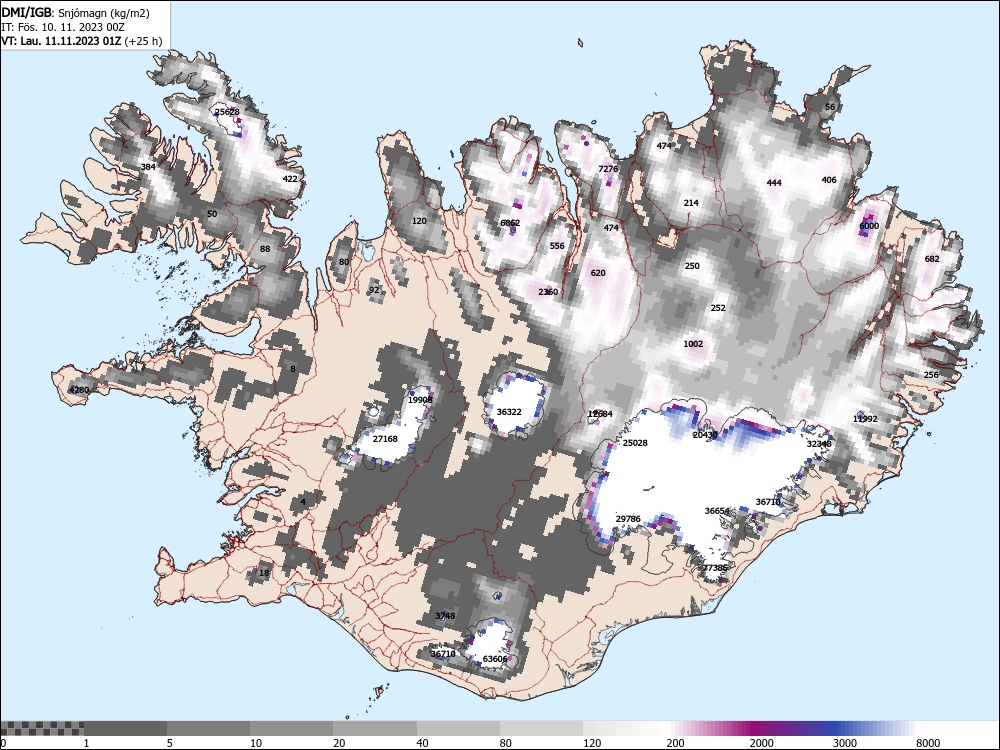This screenshot has width=1000, height=750.
Task: Click the snow value '29786' on the map
Action: pyautogui.click(x=628, y=518)
